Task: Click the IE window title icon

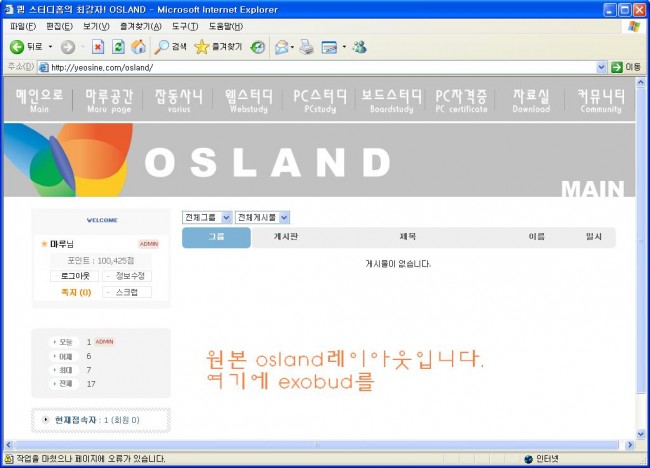Action: pyautogui.click(x=8, y=9)
